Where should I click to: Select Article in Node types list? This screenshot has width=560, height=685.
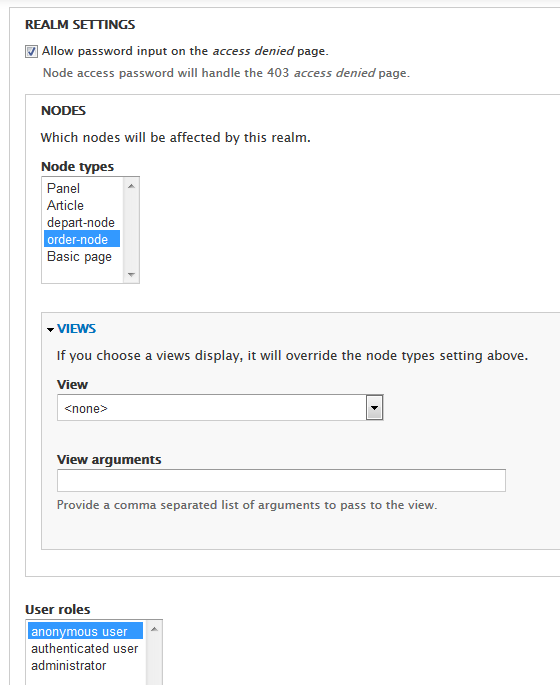click(x=82, y=205)
